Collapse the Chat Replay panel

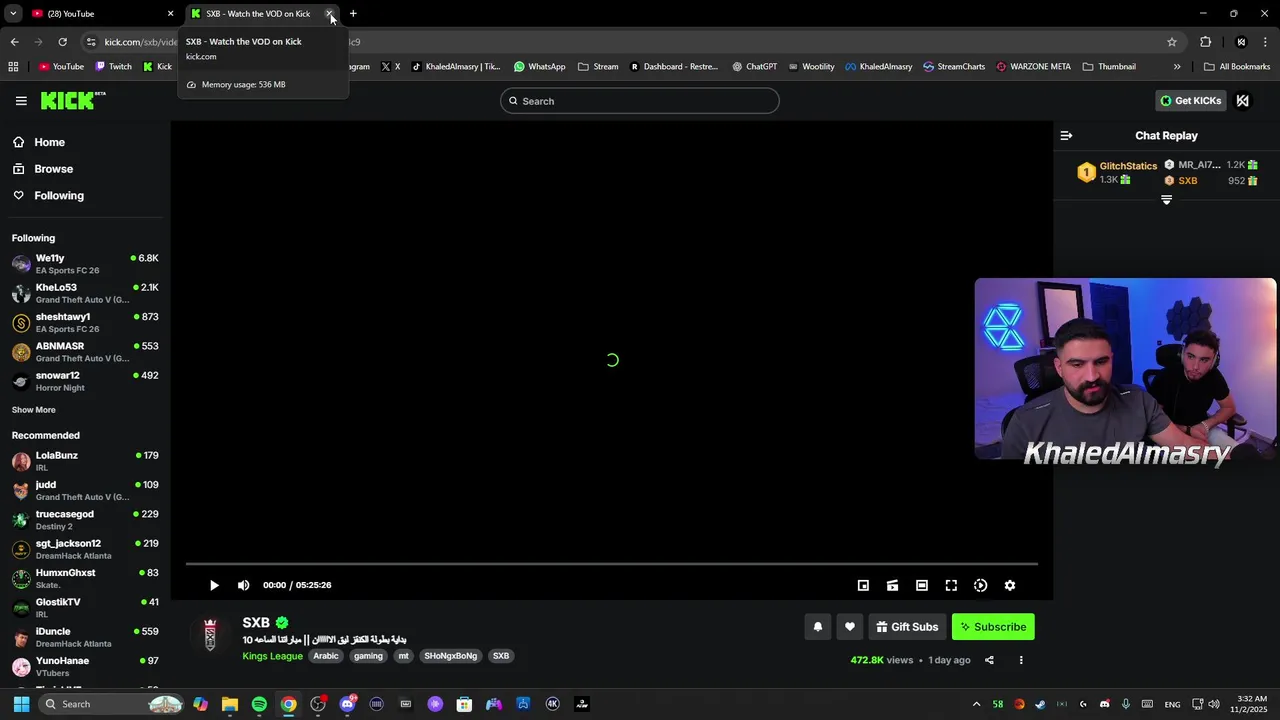(x=1066, y=135)
